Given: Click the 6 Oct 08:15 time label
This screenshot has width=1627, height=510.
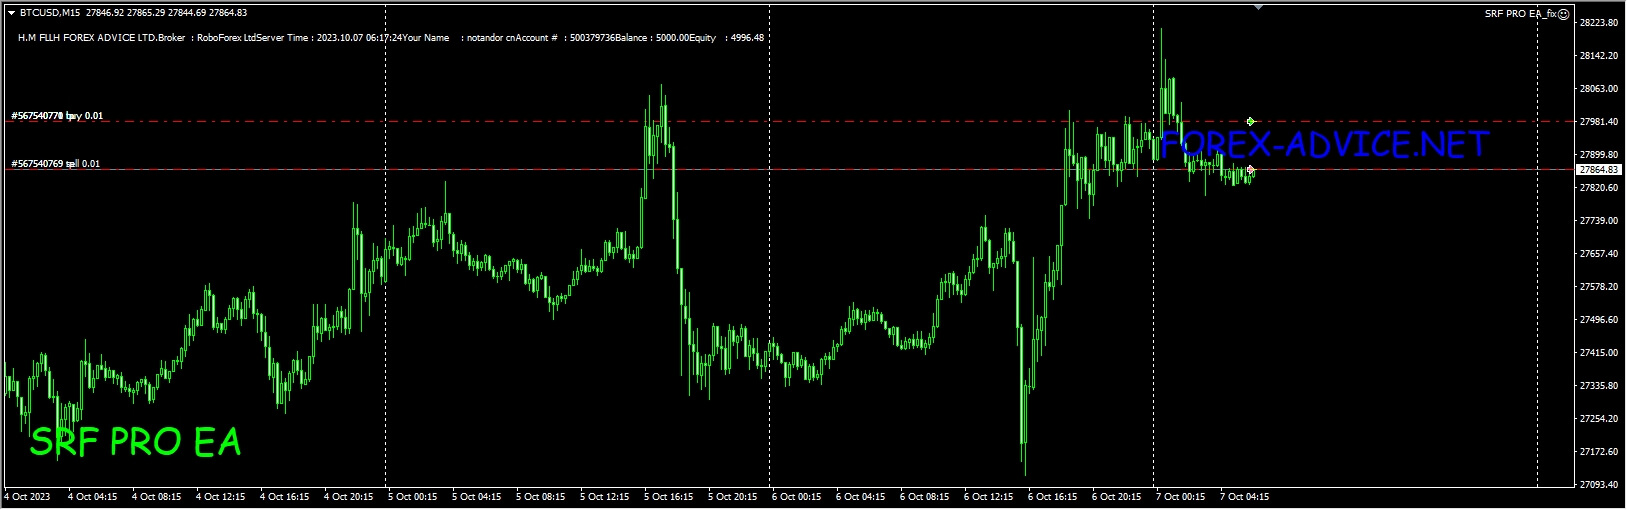Looking at the screenshot, I should (924, 496).
